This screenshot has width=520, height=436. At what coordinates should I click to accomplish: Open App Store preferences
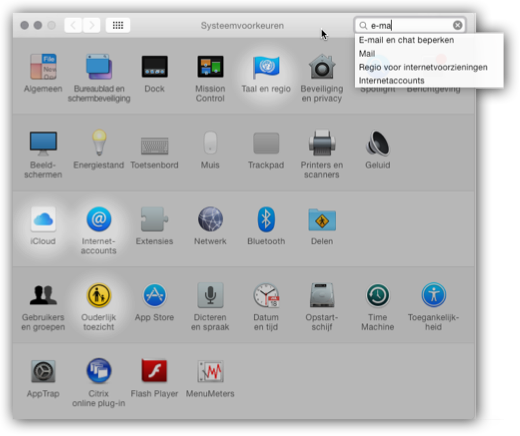pos(154,295)
